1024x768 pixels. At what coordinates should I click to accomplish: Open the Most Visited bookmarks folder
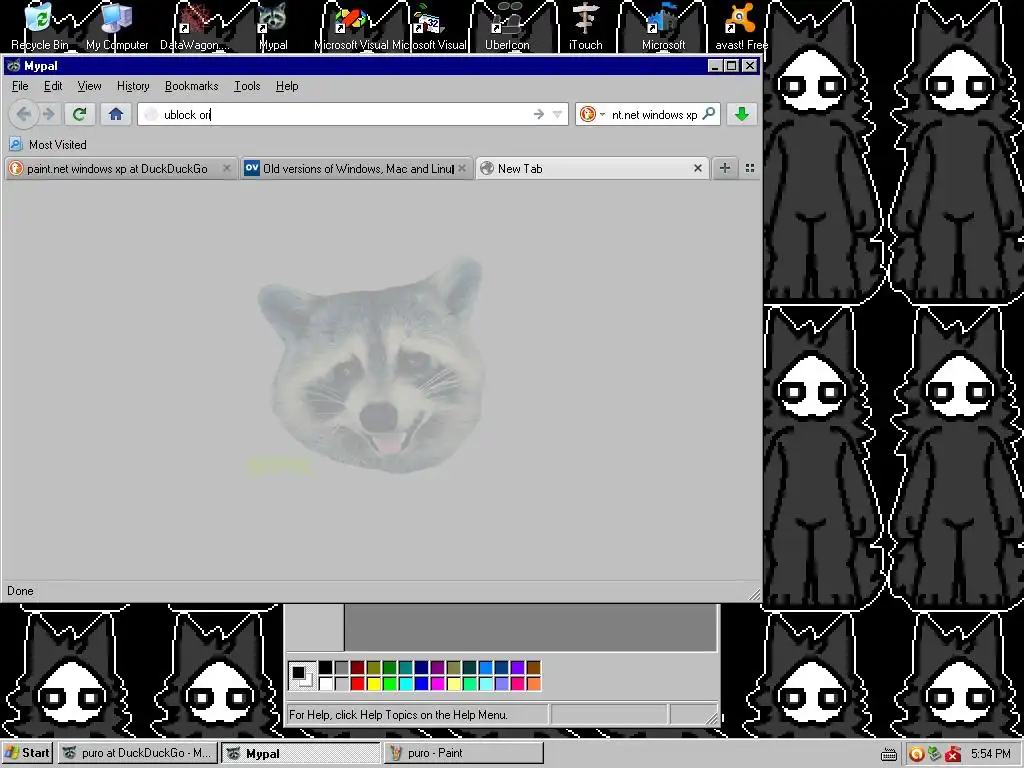pos(48,144)
